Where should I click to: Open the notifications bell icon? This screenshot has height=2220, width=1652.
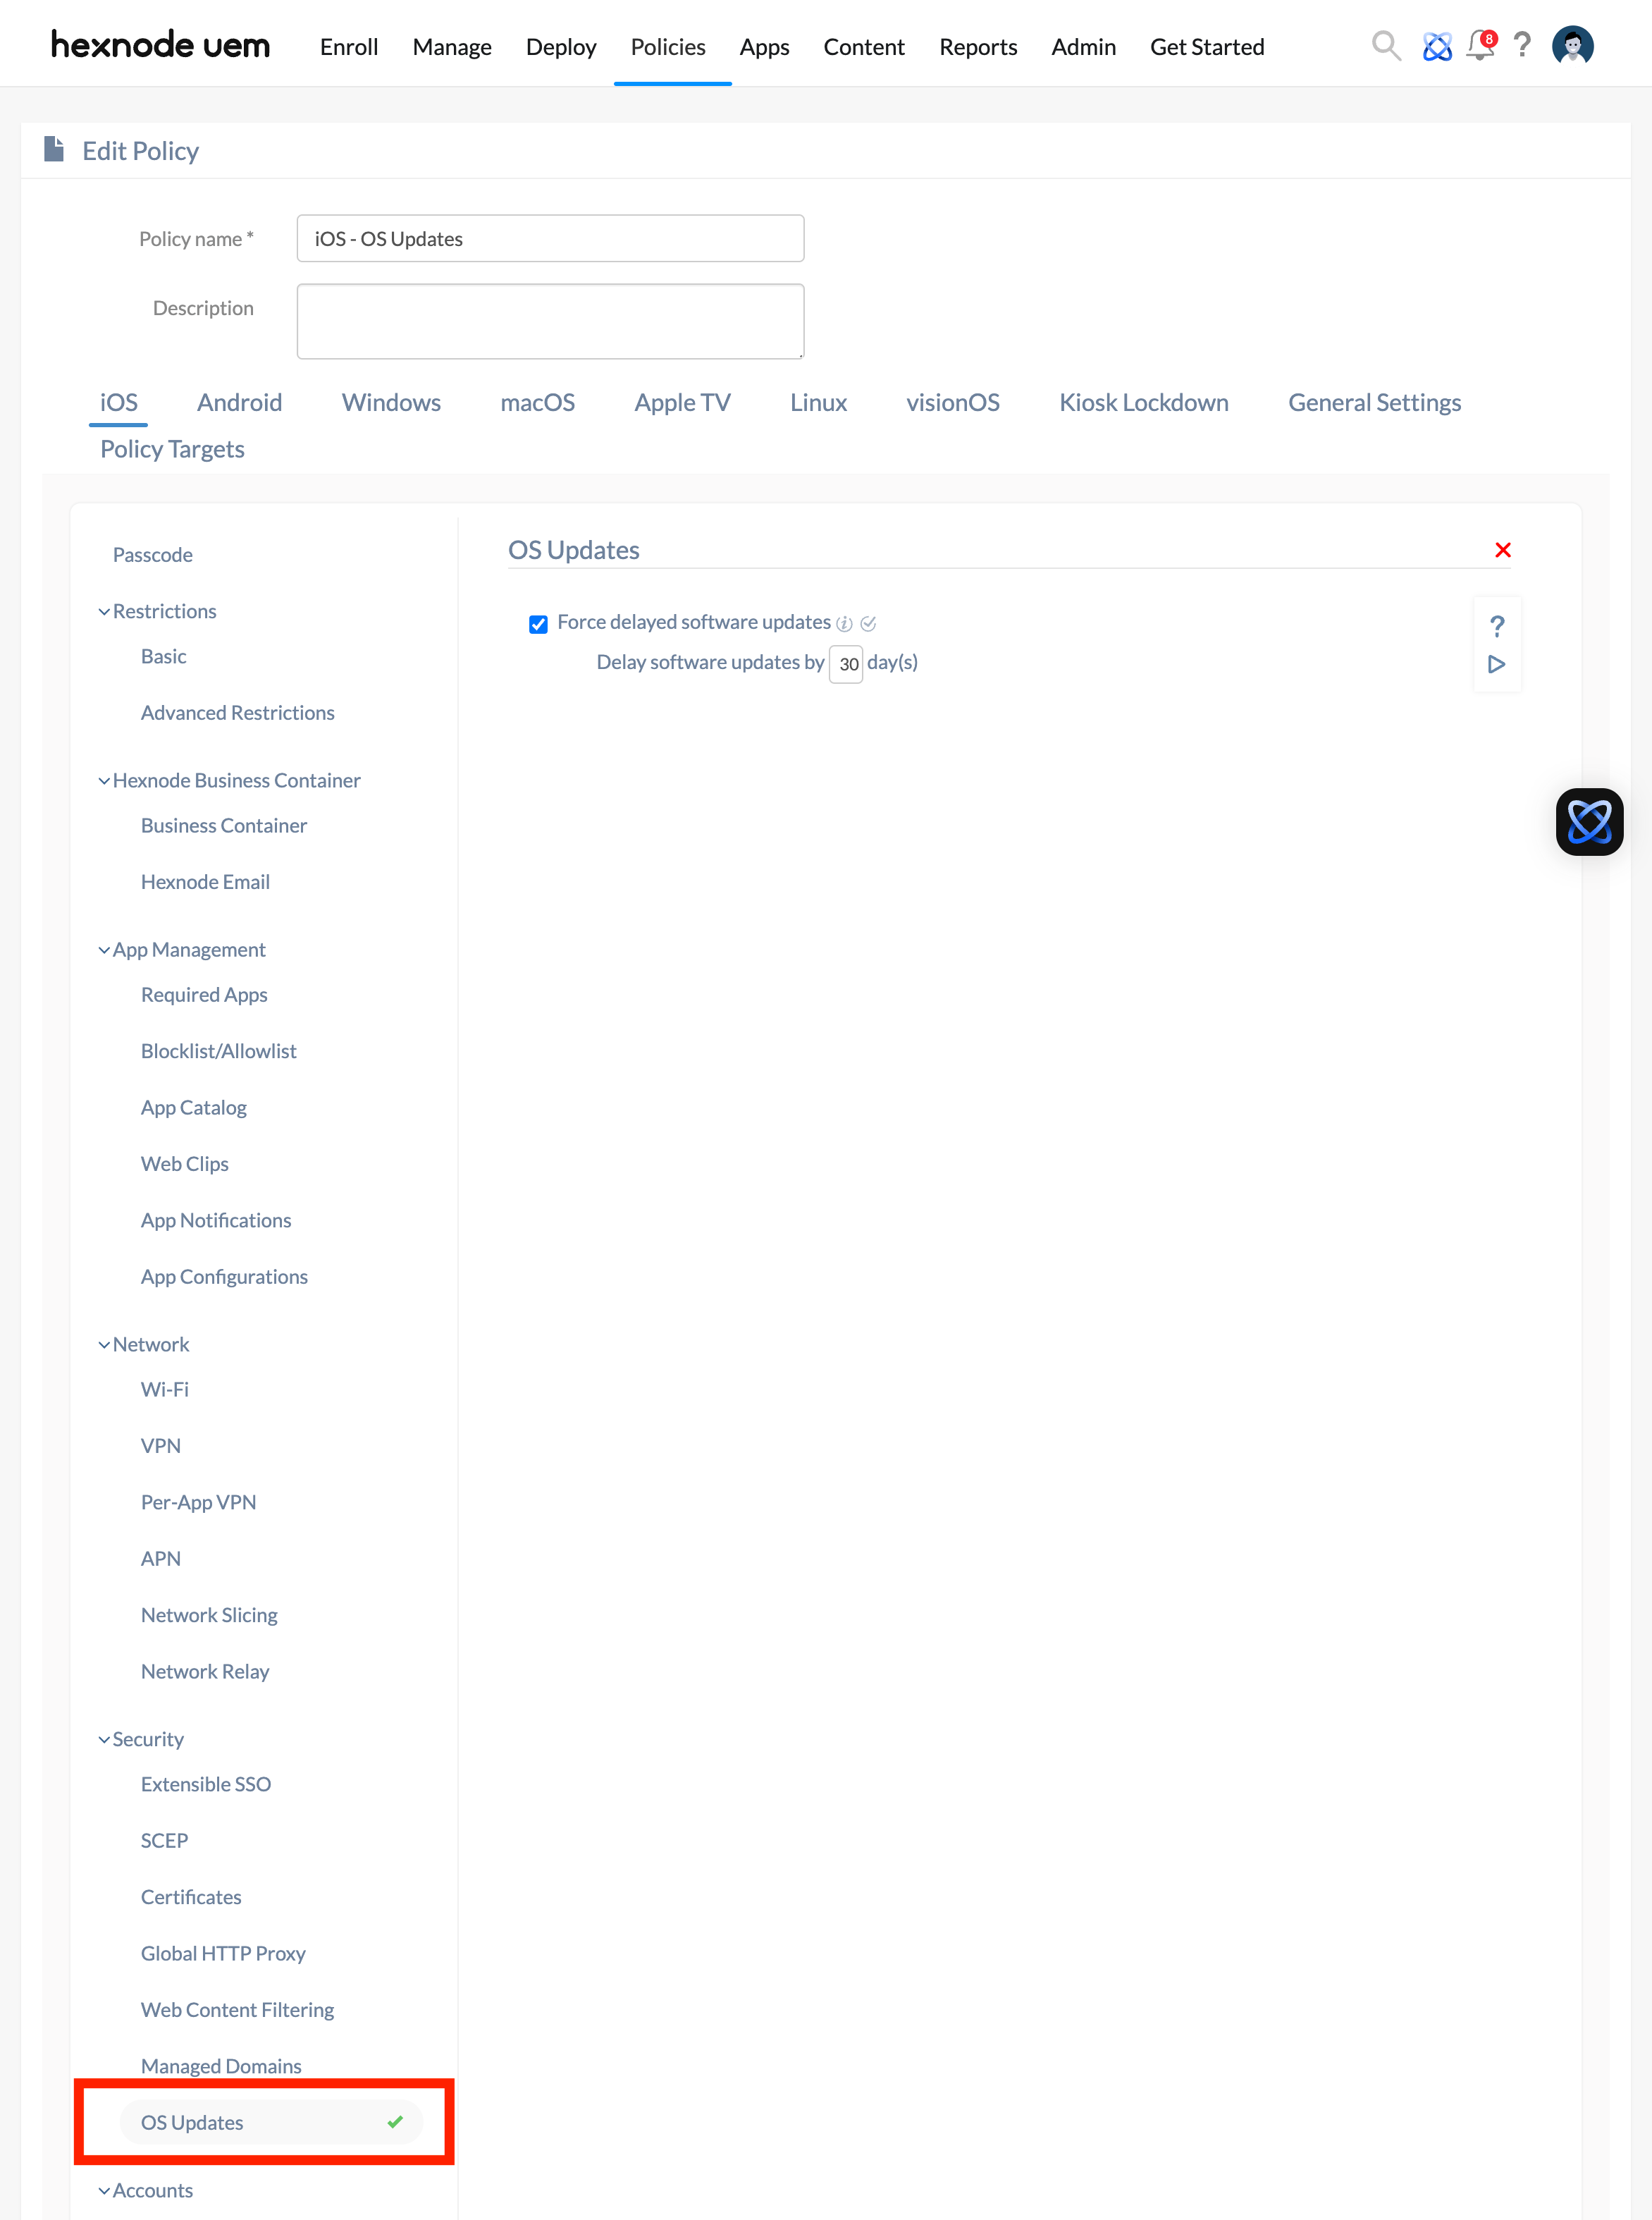pyautogui.click(x=1480, y=45)
